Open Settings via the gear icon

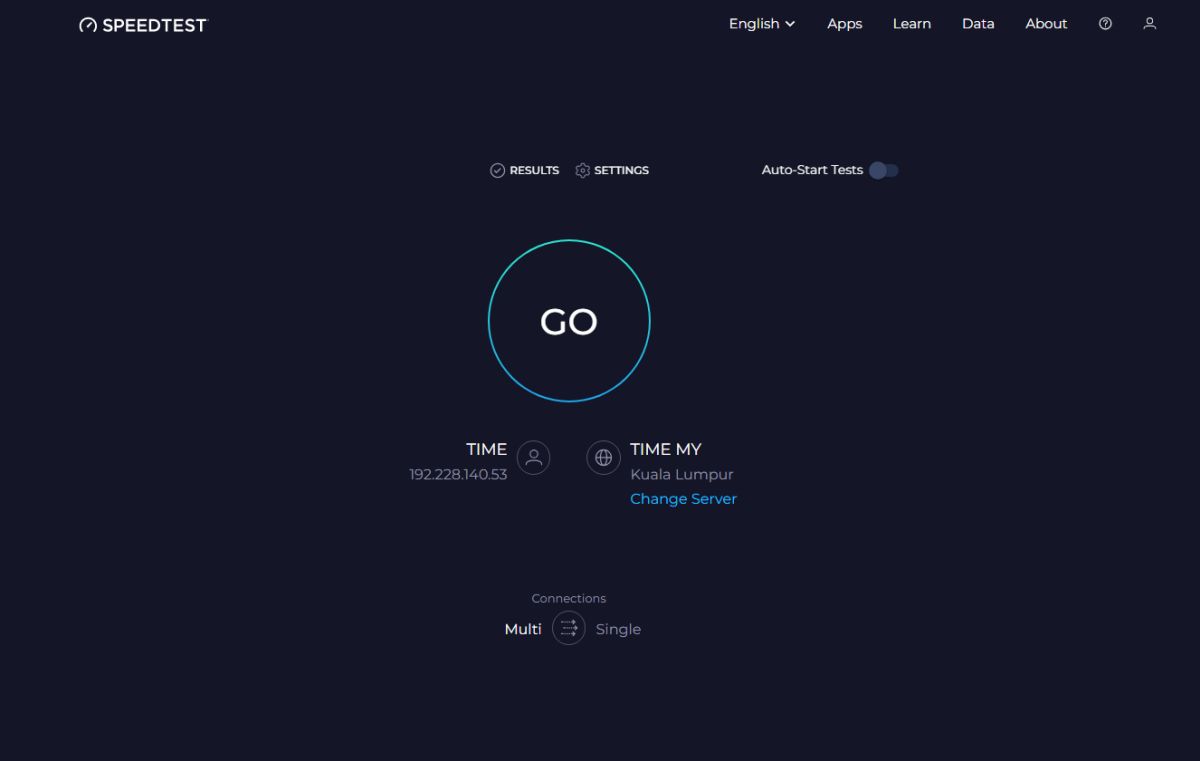(583, 170)
